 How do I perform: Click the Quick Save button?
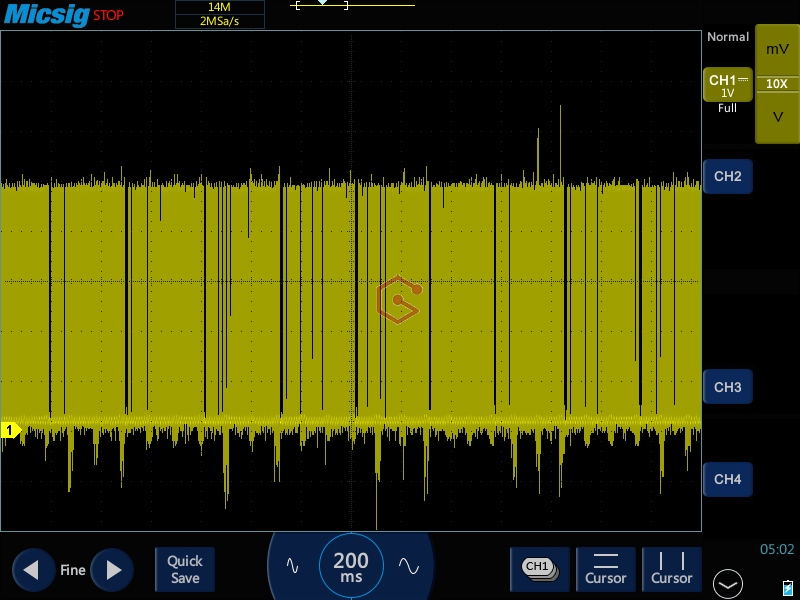(185, 569)
